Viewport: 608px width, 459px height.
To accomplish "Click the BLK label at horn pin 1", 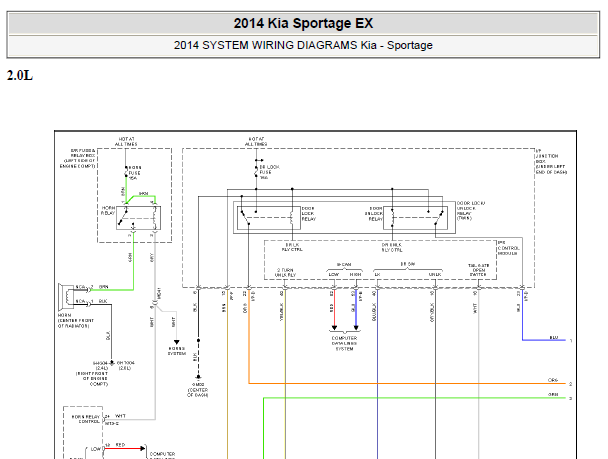I will pyautogui.click(x=103, y=301).
